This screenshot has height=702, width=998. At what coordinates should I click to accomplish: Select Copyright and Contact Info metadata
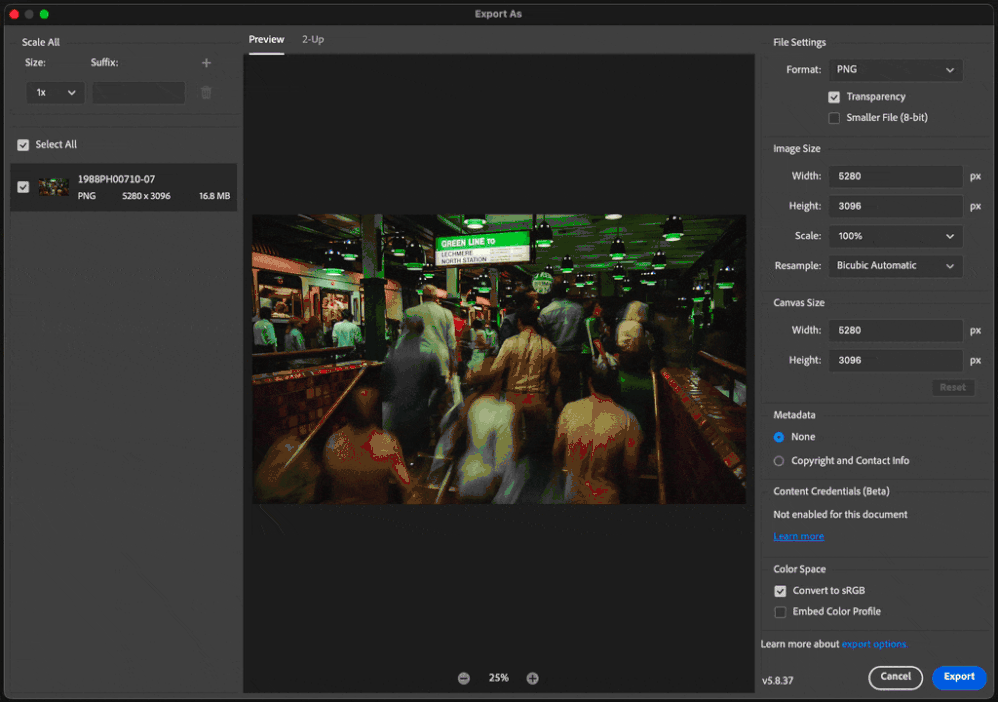click(x=779, y=461)
